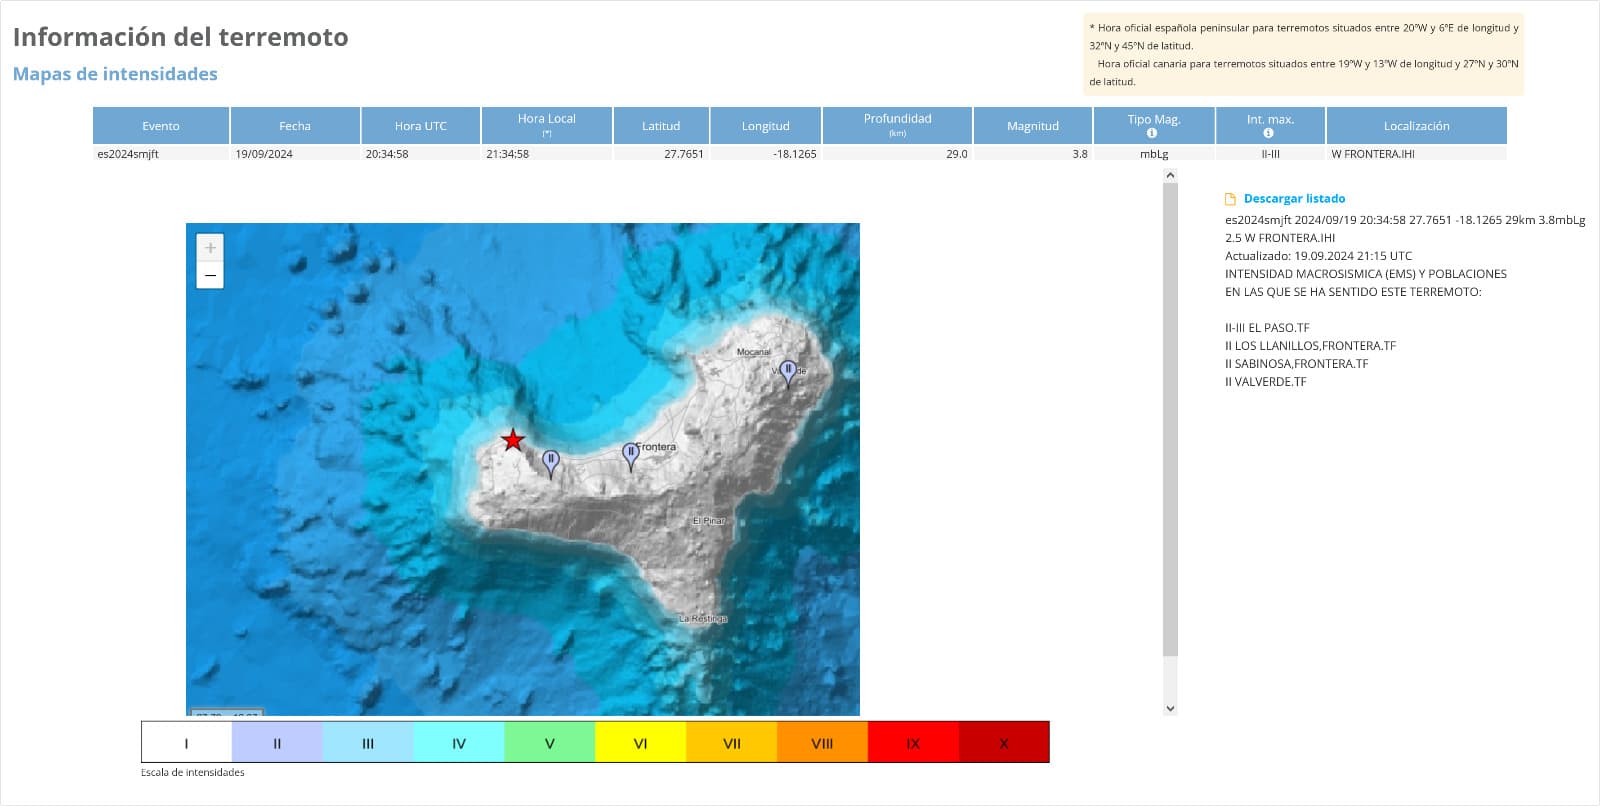
Task: Click the II-III EL PASO.TF listing line
Action: [1267, 328]
